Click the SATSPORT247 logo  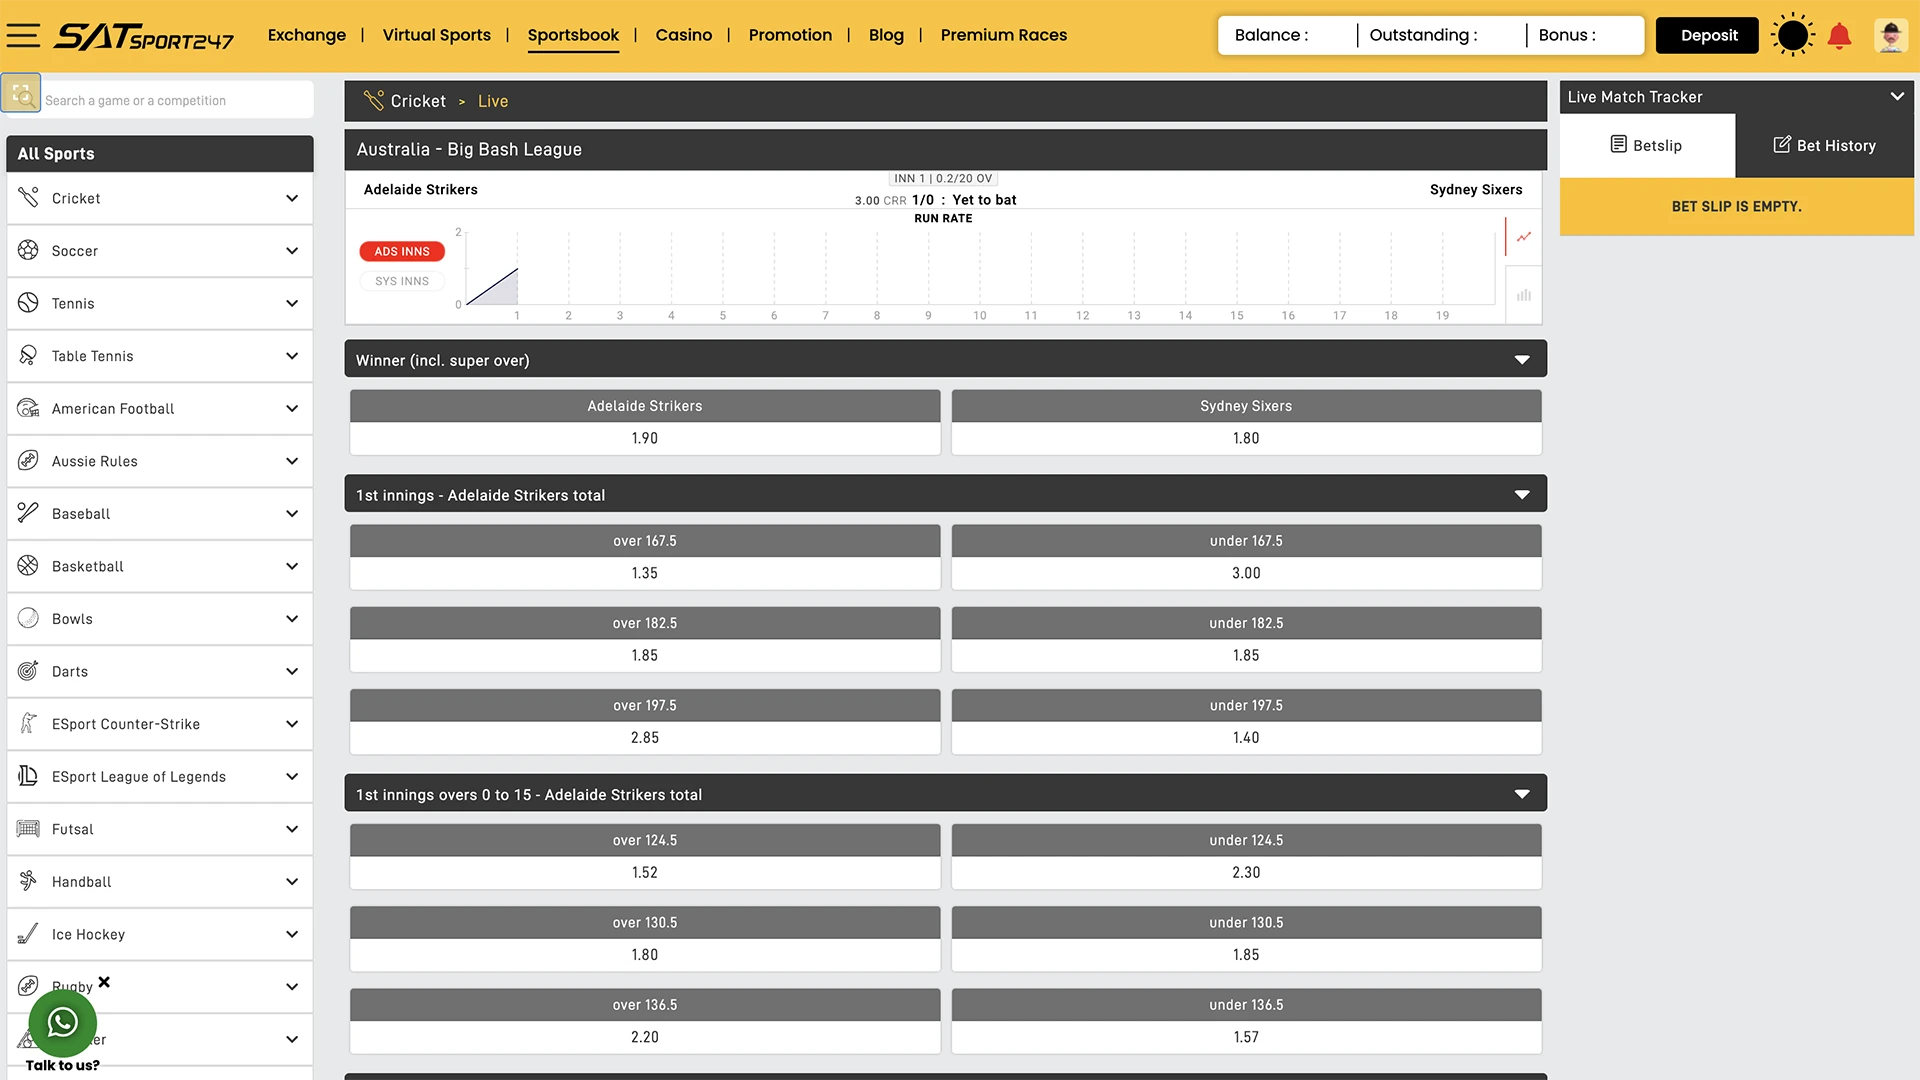[x=144, y=36]
